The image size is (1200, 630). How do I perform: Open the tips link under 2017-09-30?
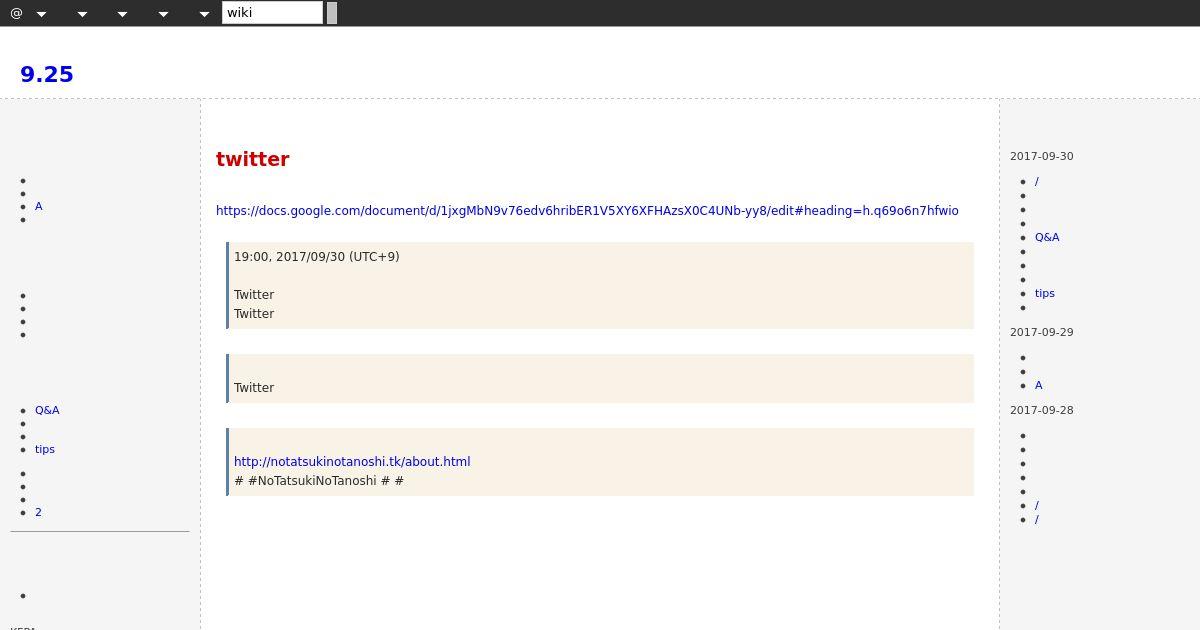point(1045,294)
